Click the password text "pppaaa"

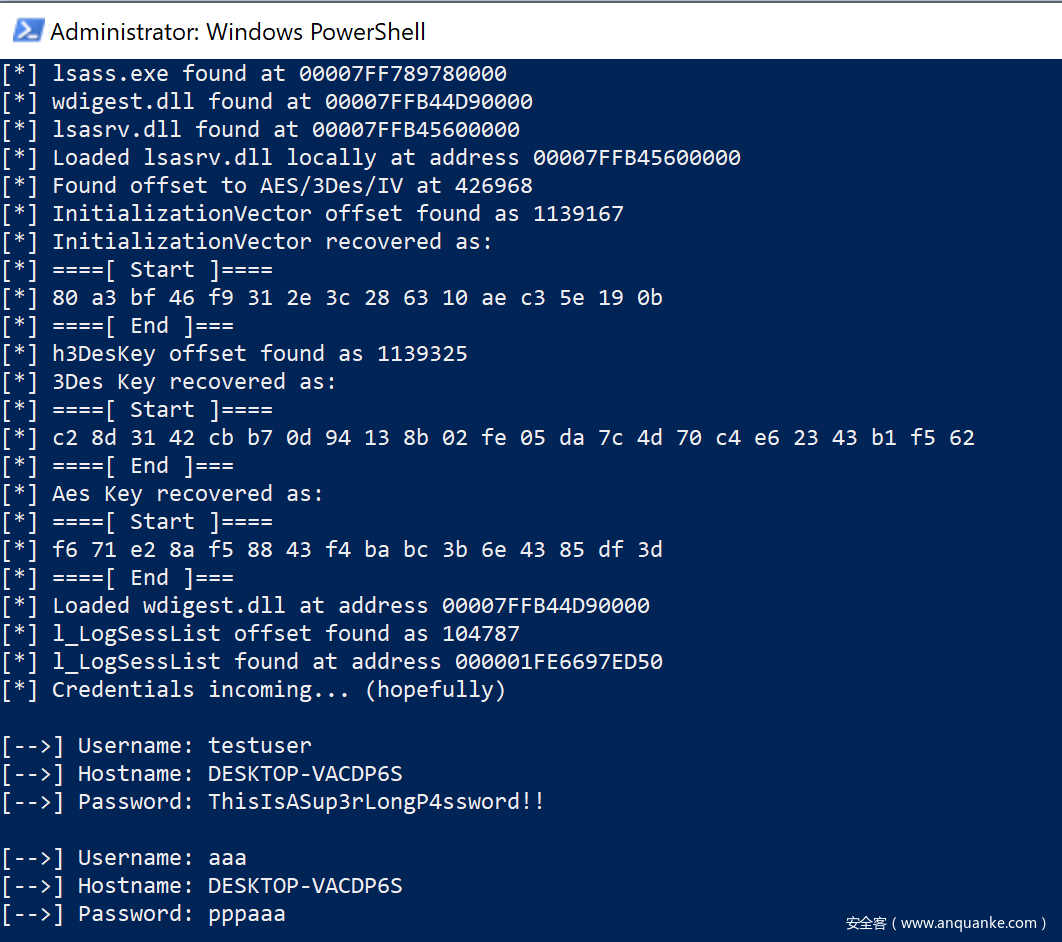[247, 914]
